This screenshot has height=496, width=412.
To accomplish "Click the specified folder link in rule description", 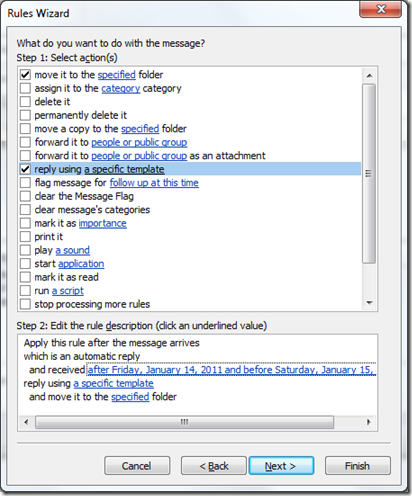I will [x=130, y=397].
